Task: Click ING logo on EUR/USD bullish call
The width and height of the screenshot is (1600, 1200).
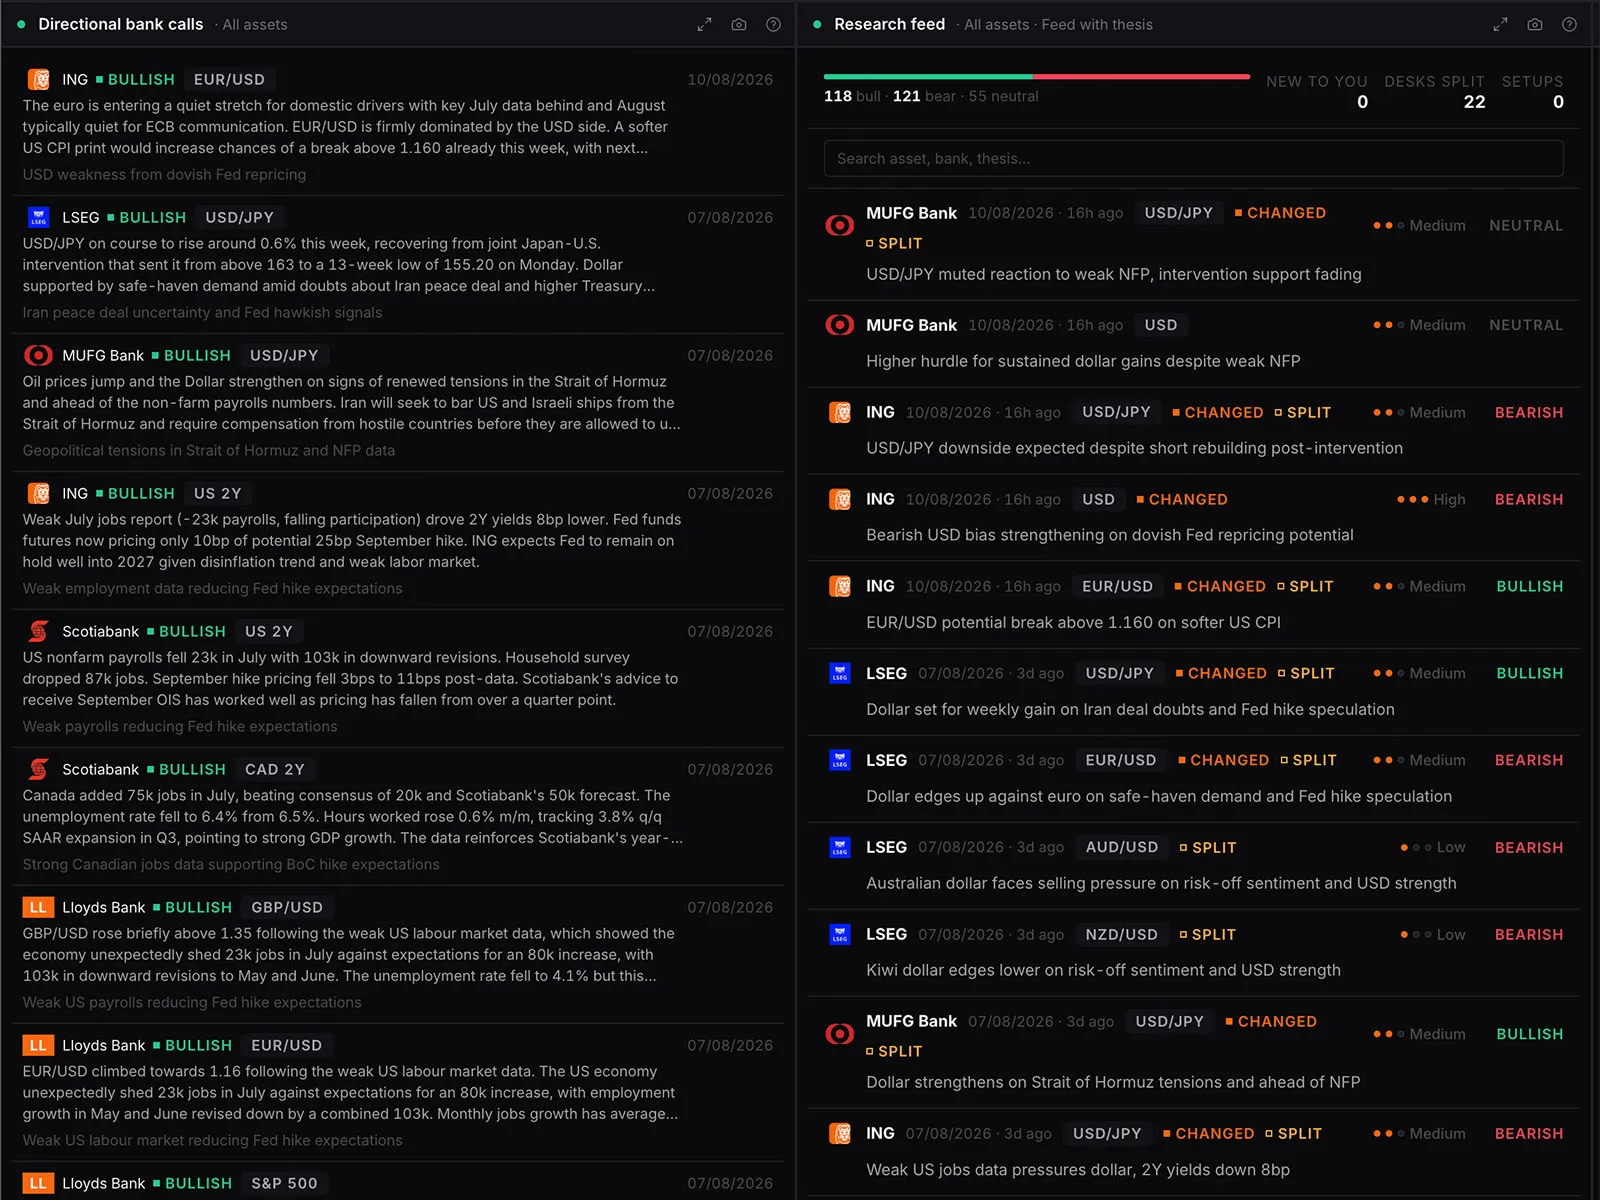Action: coord(39,79)
